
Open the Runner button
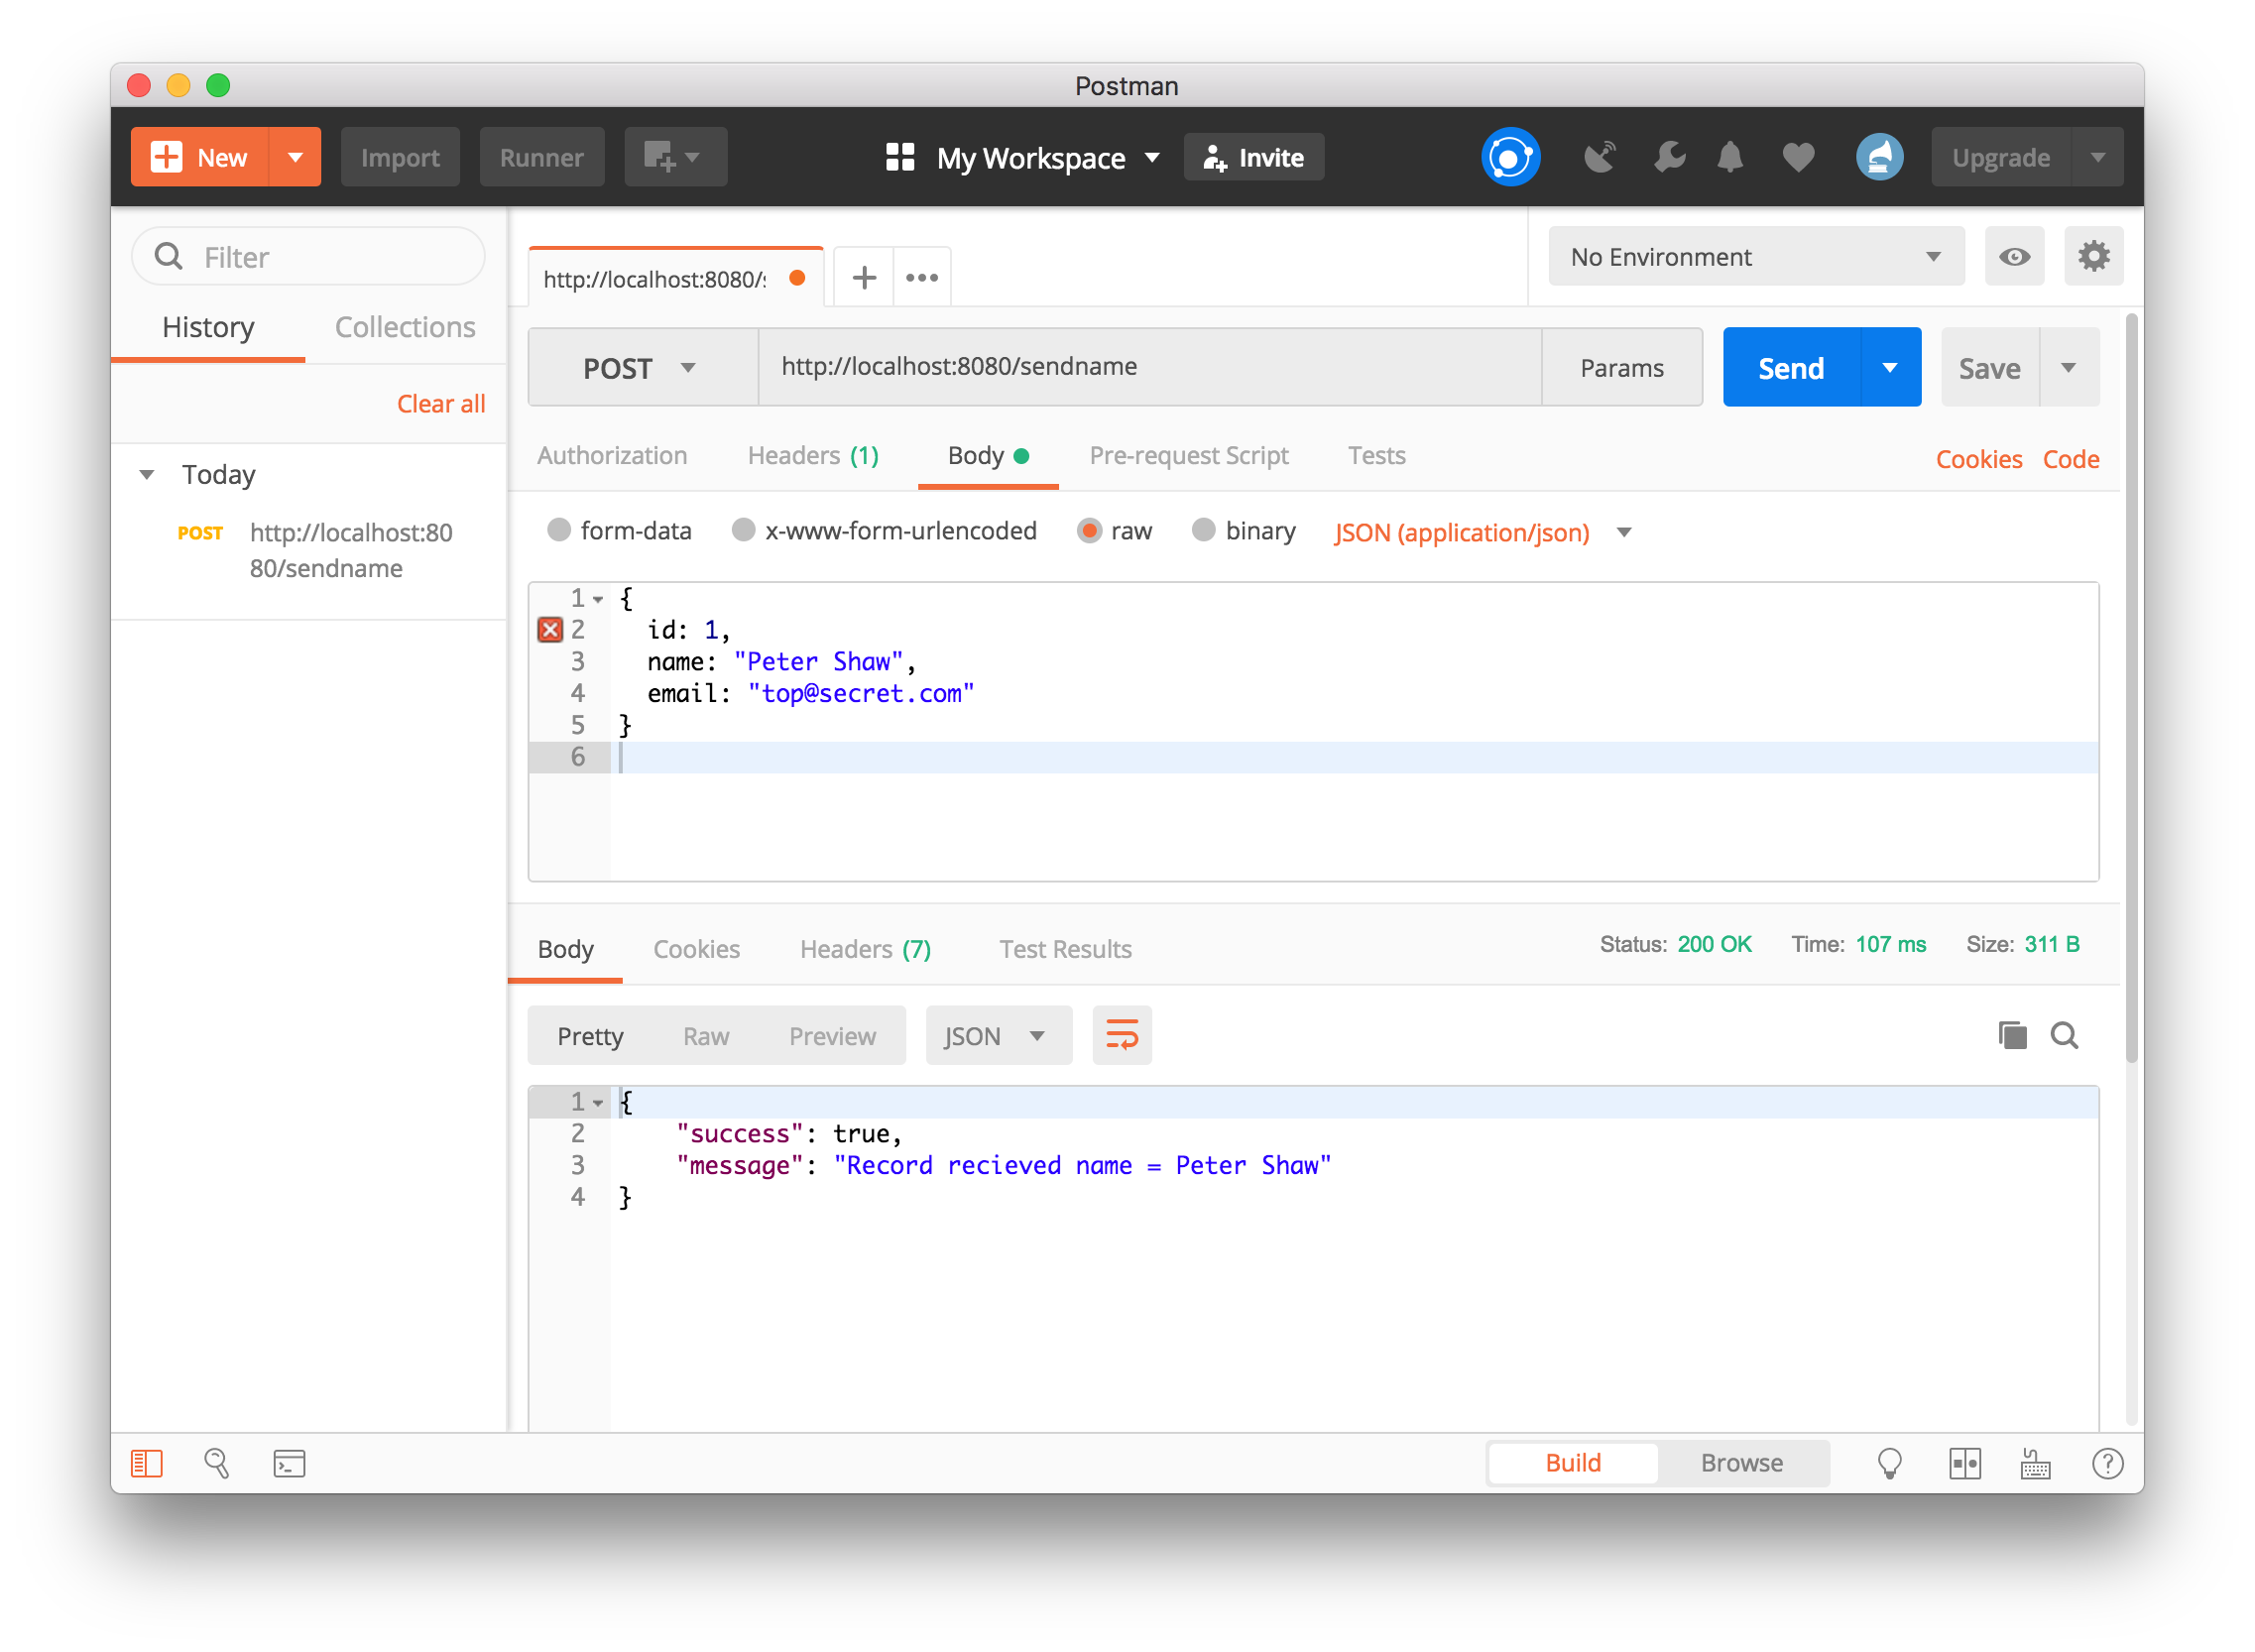click(x=541, y=157)
